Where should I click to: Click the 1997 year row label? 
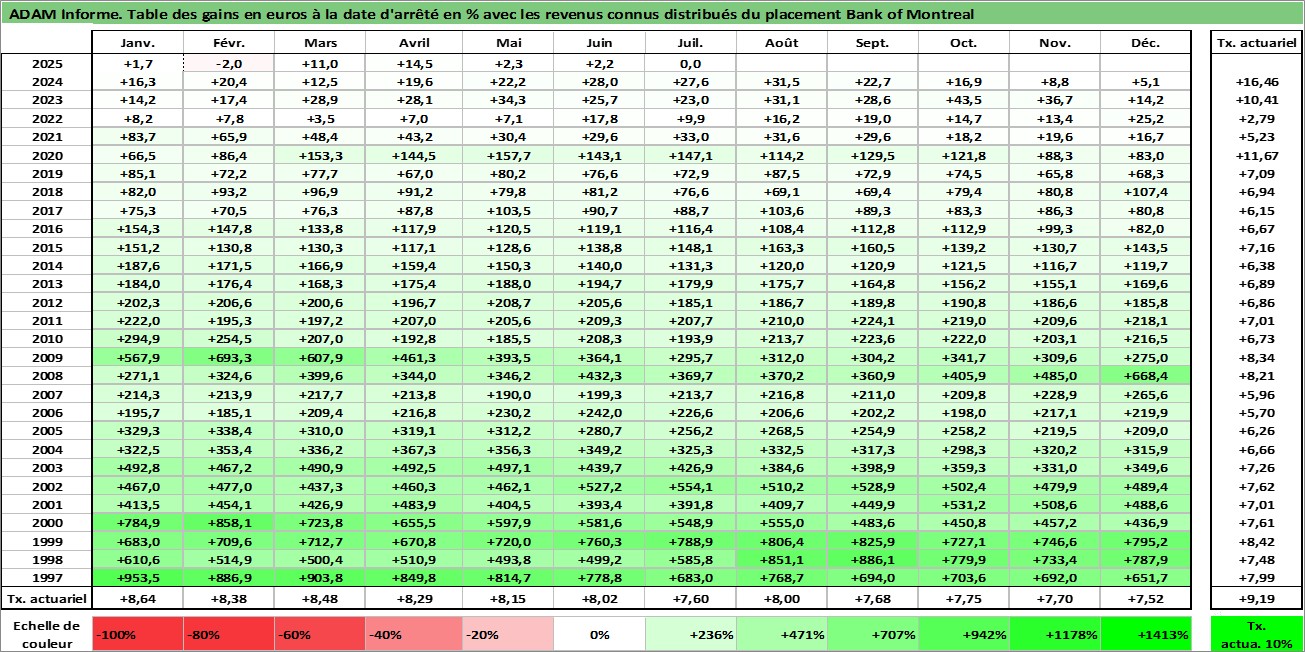[47, 578]
